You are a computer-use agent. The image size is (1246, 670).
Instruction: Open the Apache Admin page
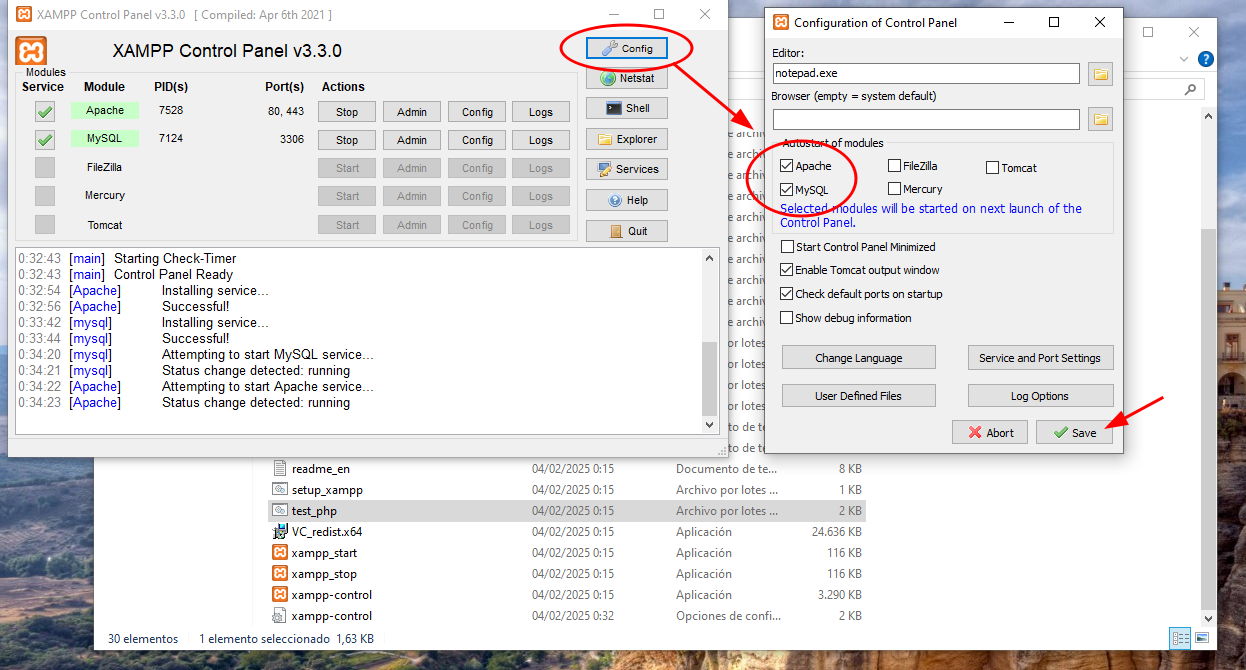[x=411, y=112]
